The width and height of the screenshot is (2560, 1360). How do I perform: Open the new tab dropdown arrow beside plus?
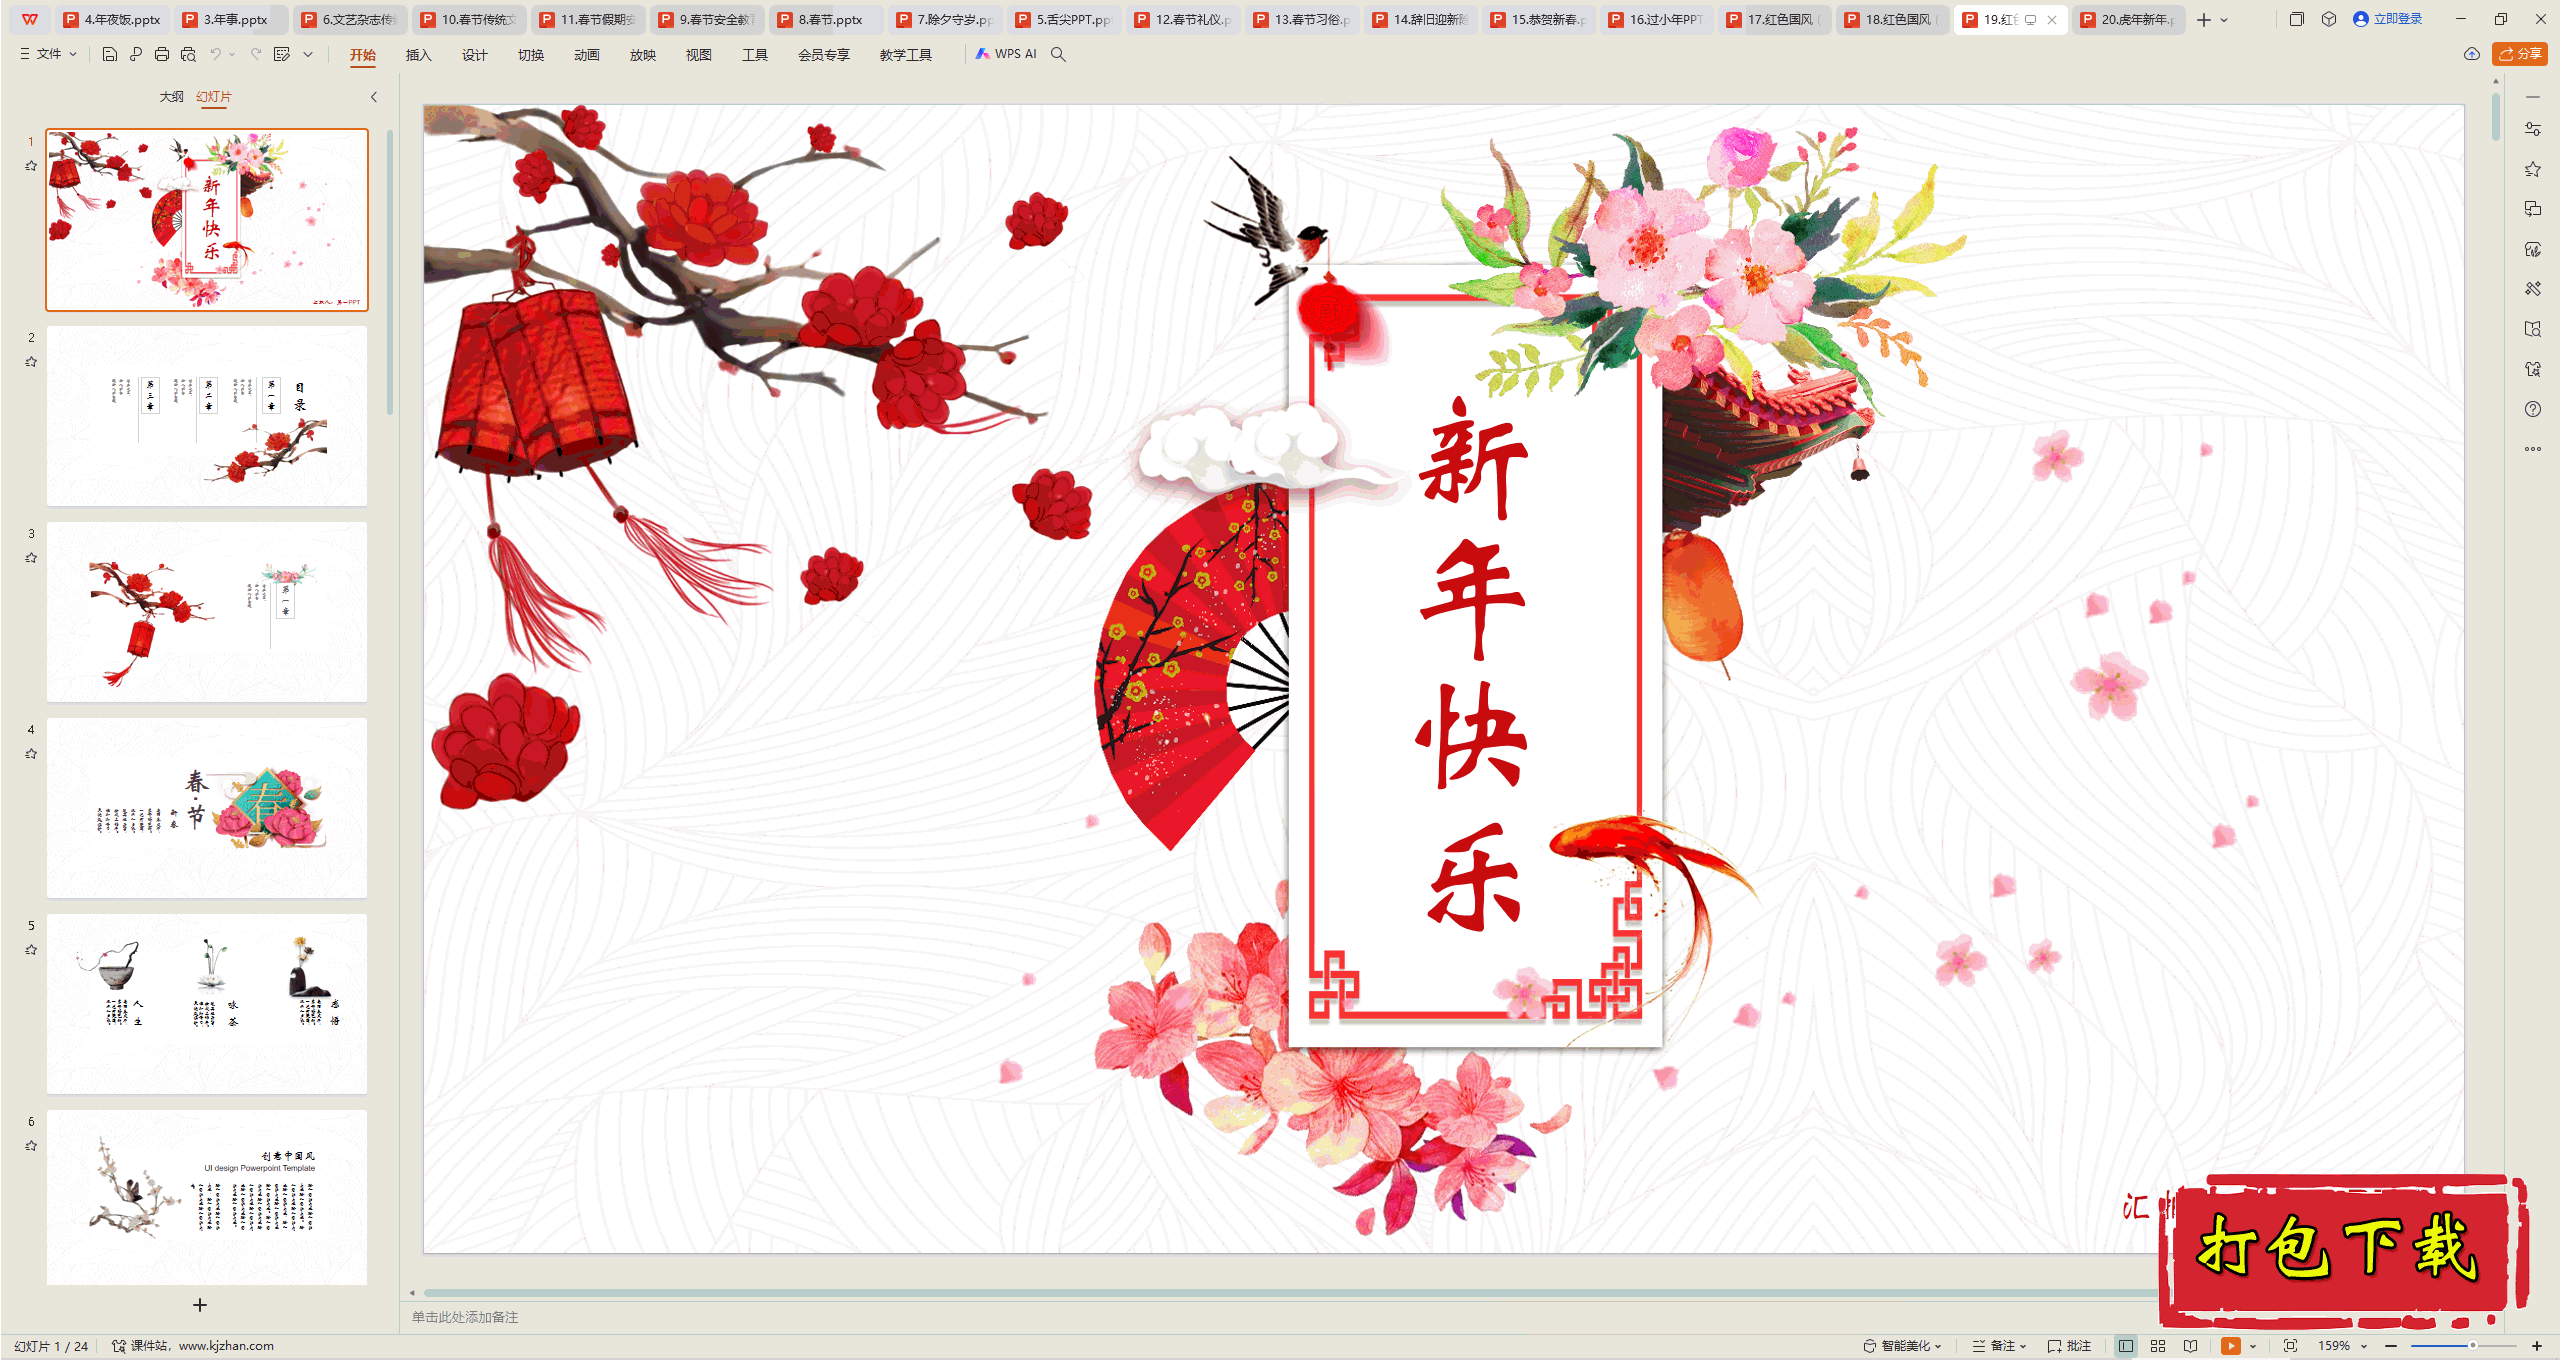[x=2224, y=20]
